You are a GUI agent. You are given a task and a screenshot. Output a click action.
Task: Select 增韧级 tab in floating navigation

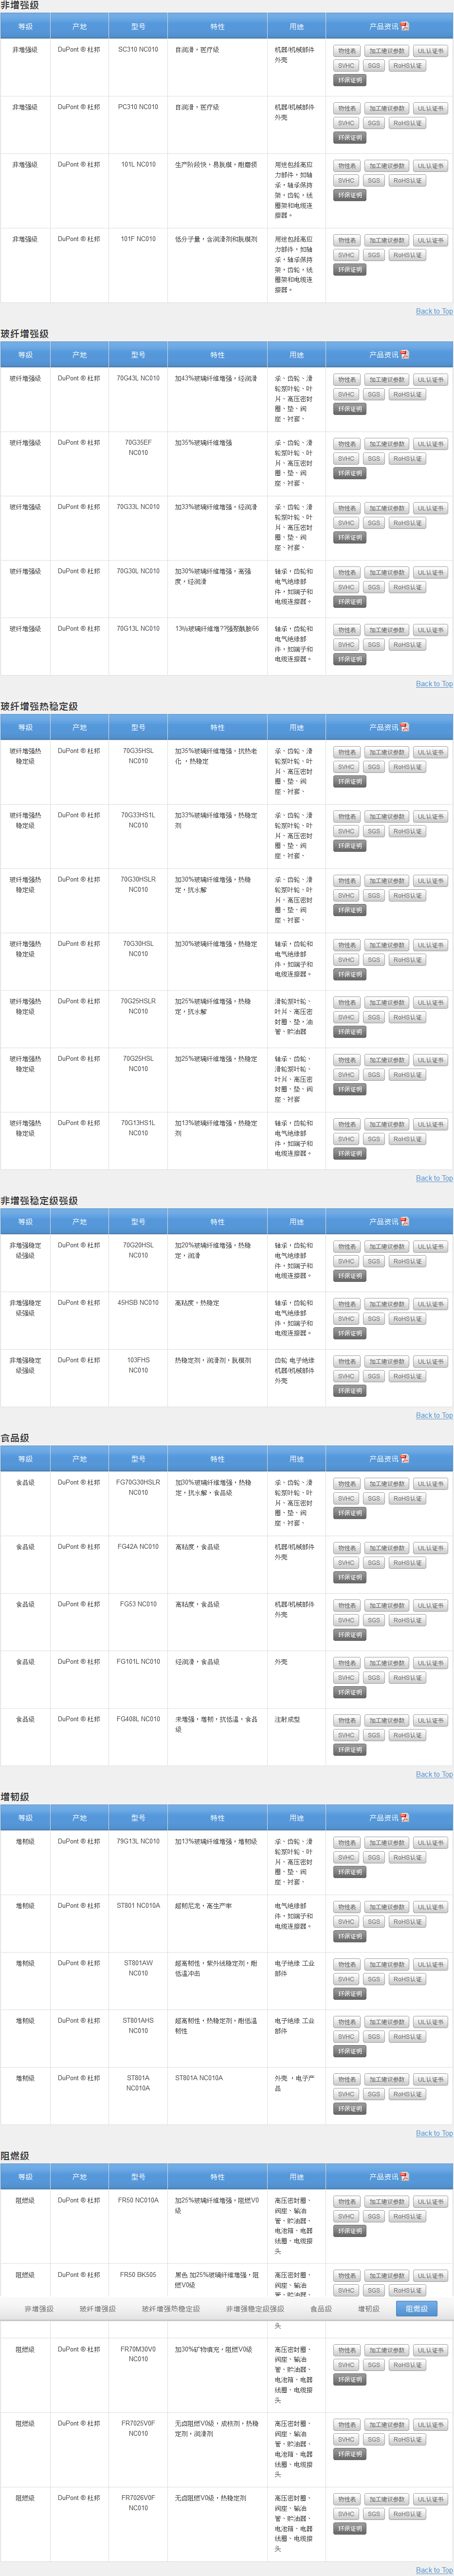[369, 2309]
